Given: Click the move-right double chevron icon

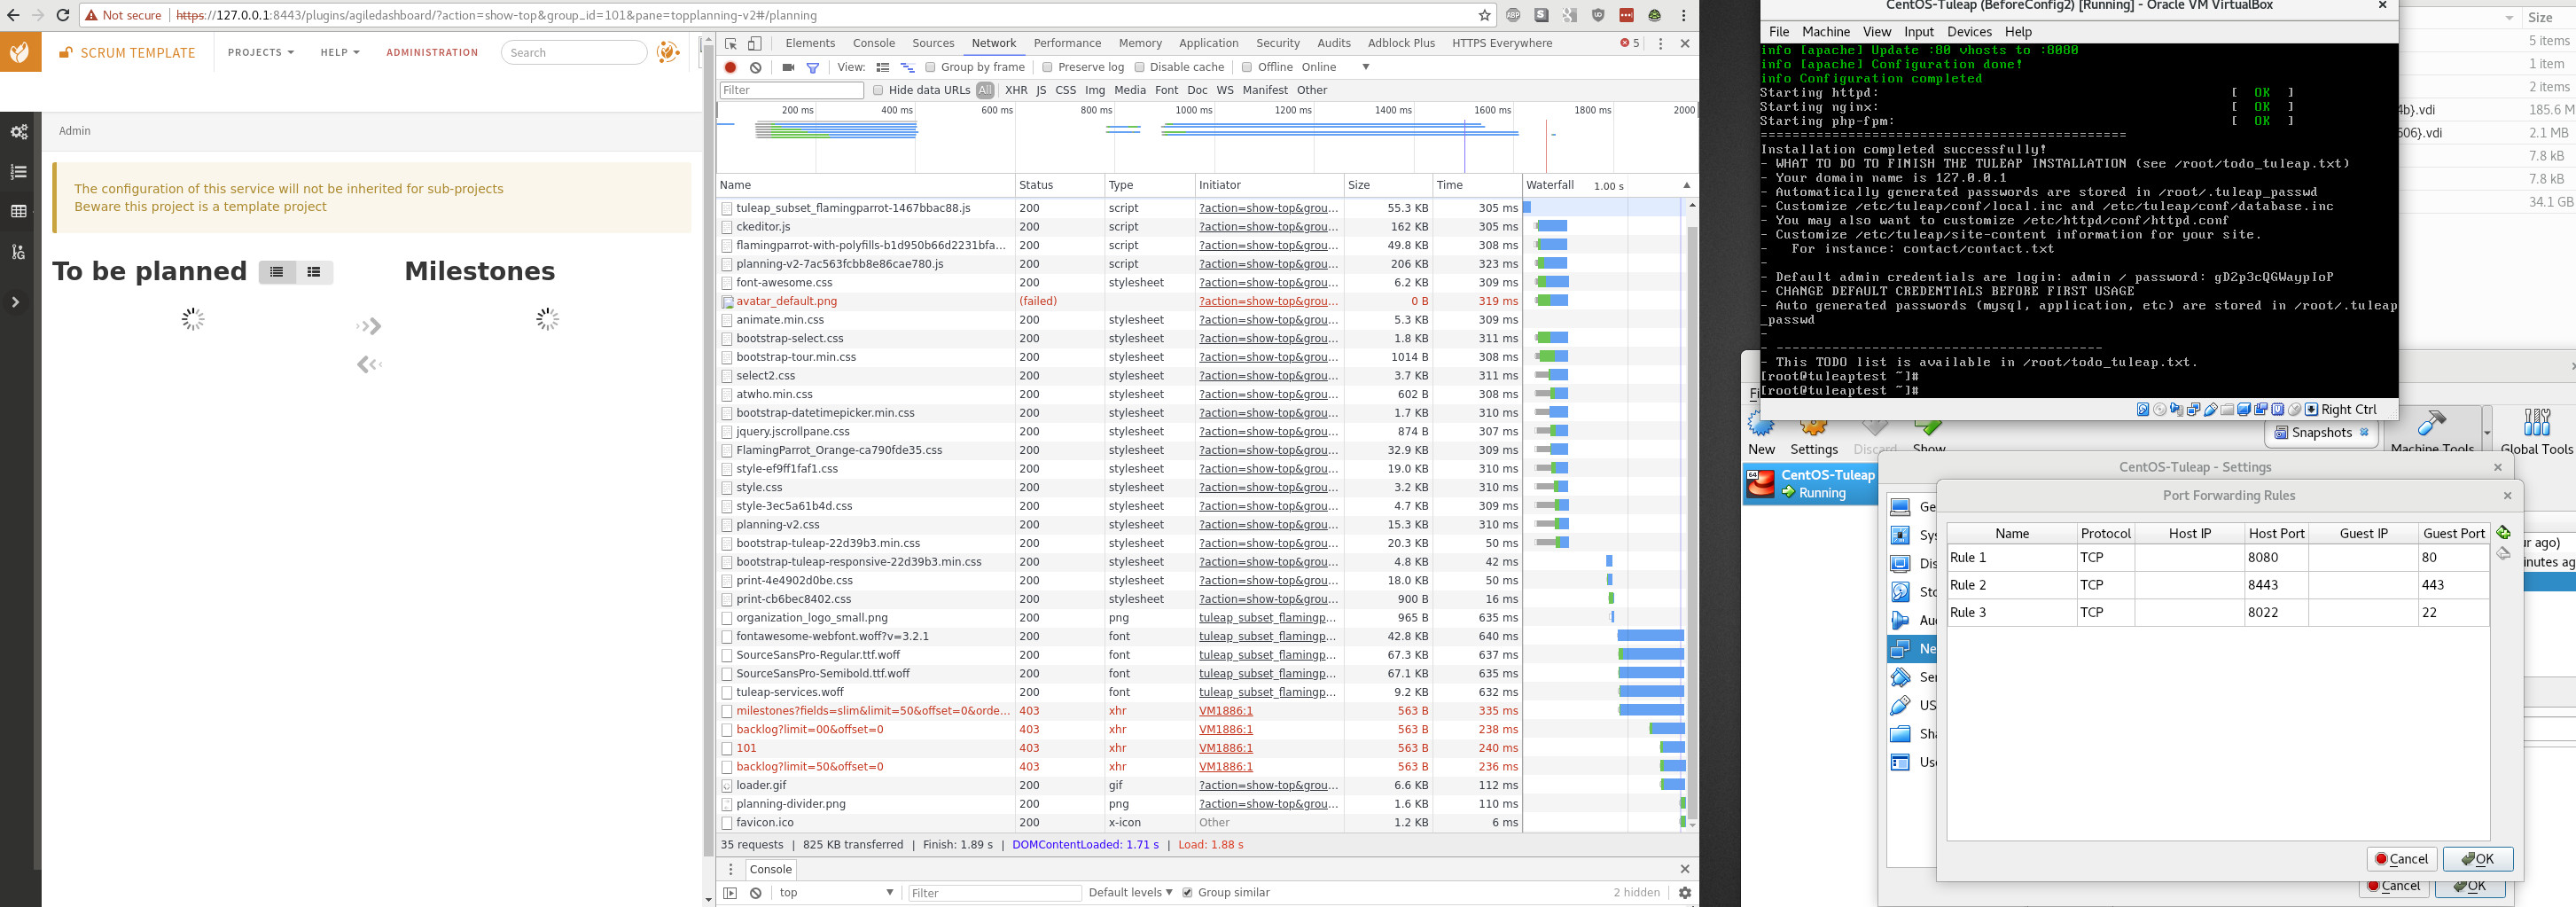Looking at the screenshot, I should [x=369, y=326].
